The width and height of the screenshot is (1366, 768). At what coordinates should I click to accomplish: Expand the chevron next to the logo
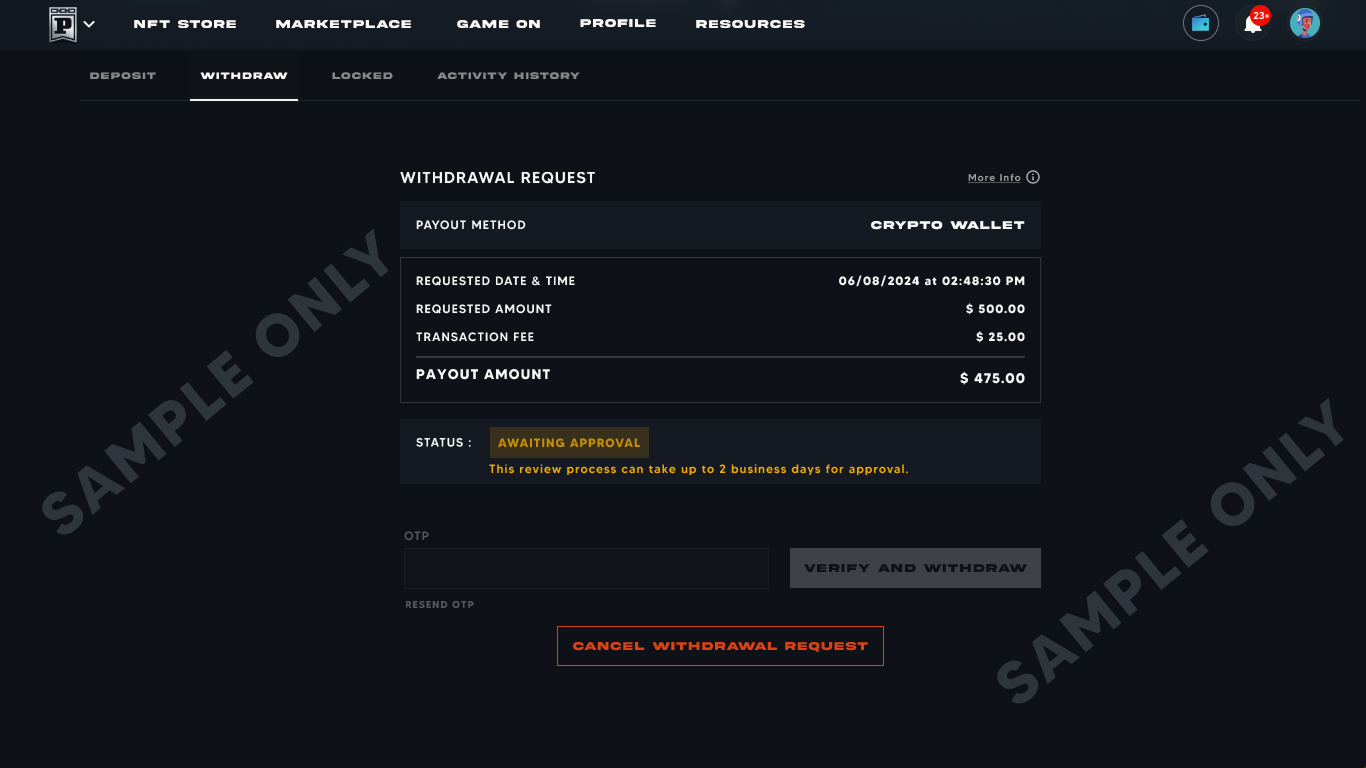coord(89,24)
